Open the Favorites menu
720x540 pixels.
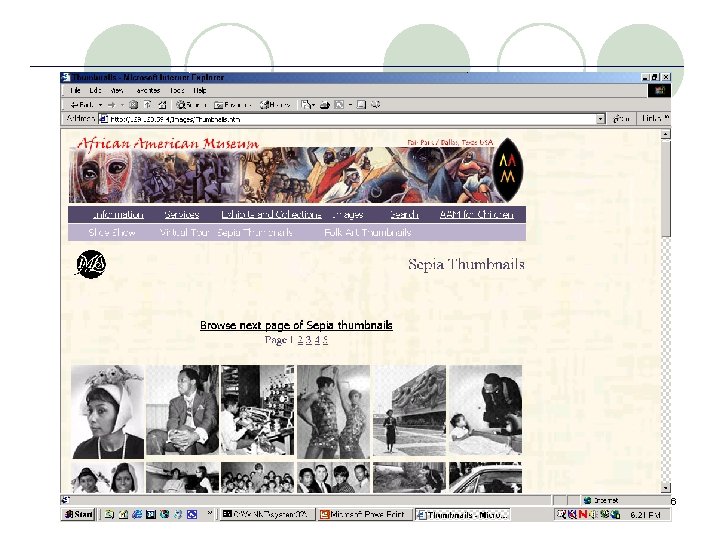pyautogui.click(x=148, y=90)
